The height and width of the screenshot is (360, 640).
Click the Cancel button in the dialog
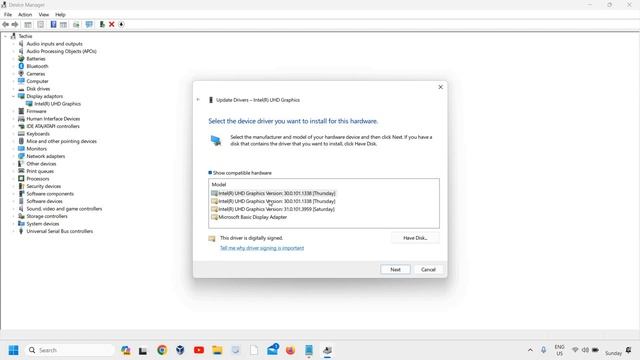[x=428, y=269]
